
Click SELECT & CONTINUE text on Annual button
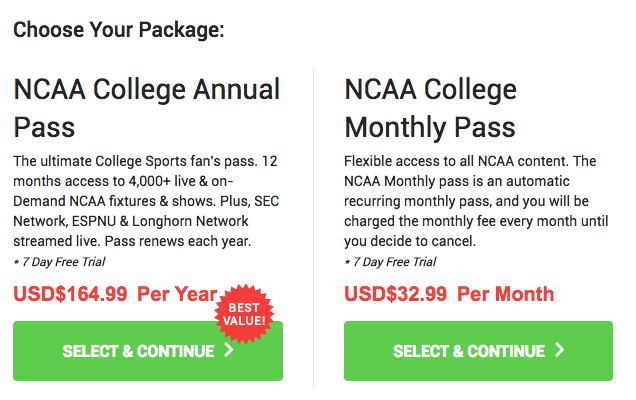(x=138, y=351)
